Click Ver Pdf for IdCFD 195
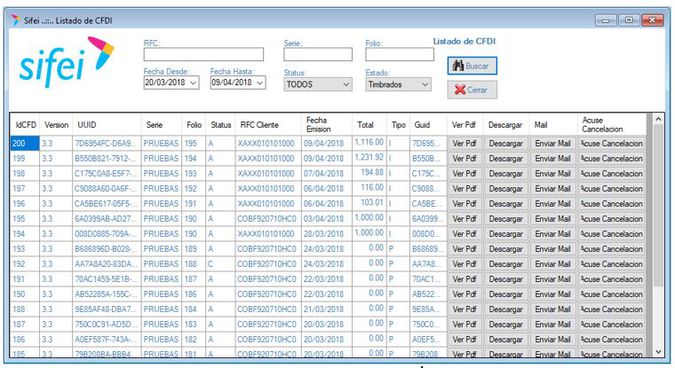The image size is (675, 368). pyautogui.click(x=464, y=219)
